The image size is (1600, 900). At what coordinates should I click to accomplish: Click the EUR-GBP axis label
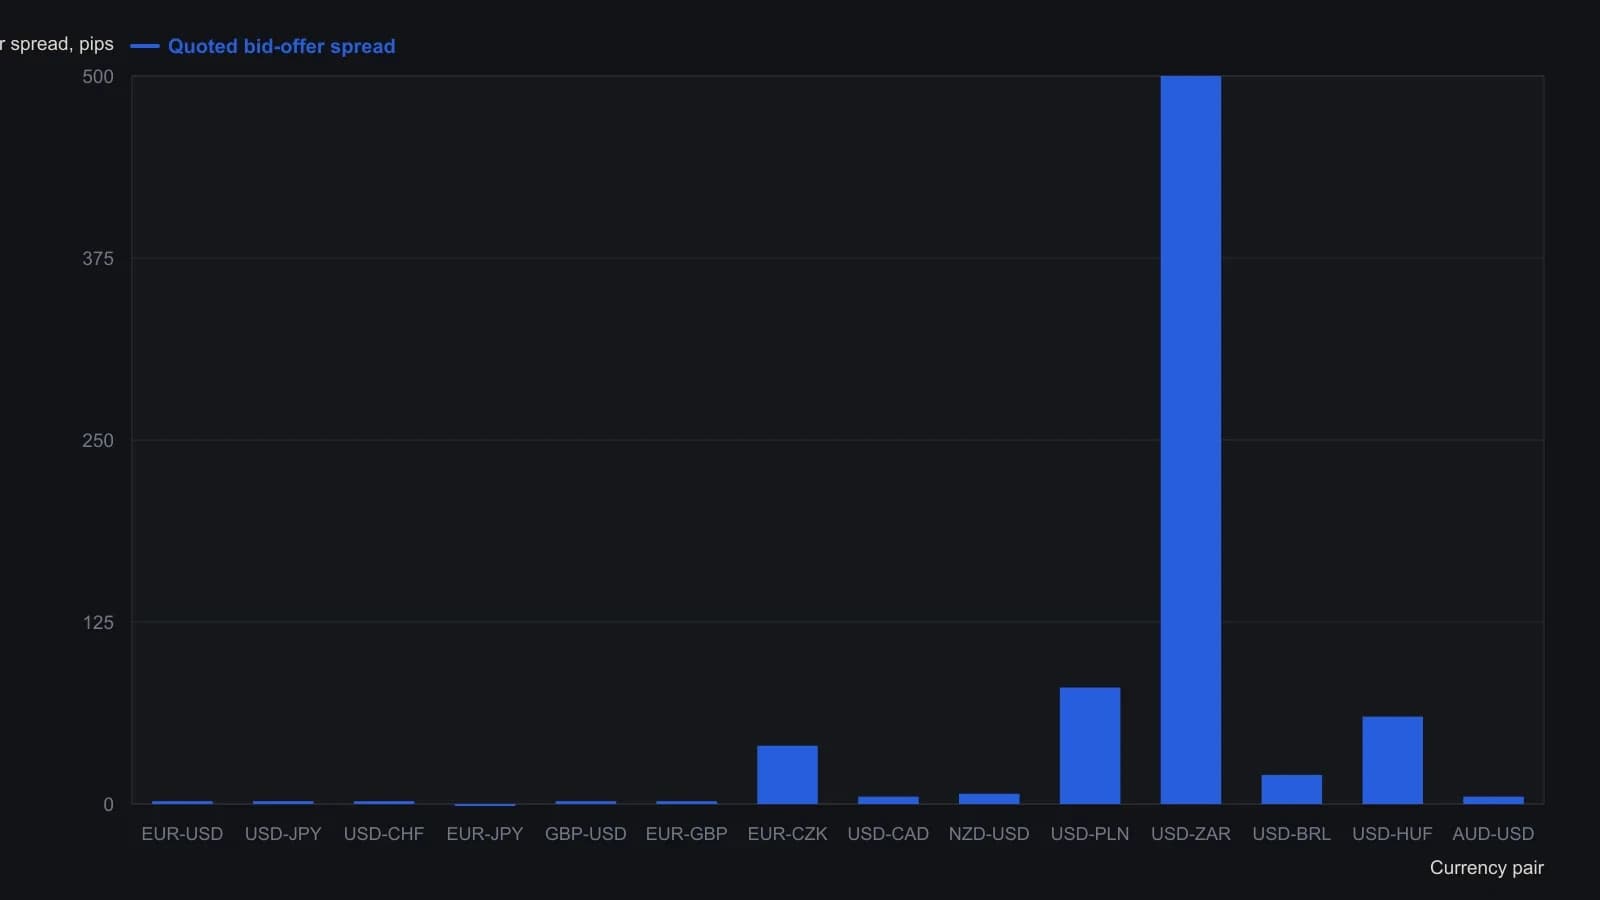tap(687, 834)
